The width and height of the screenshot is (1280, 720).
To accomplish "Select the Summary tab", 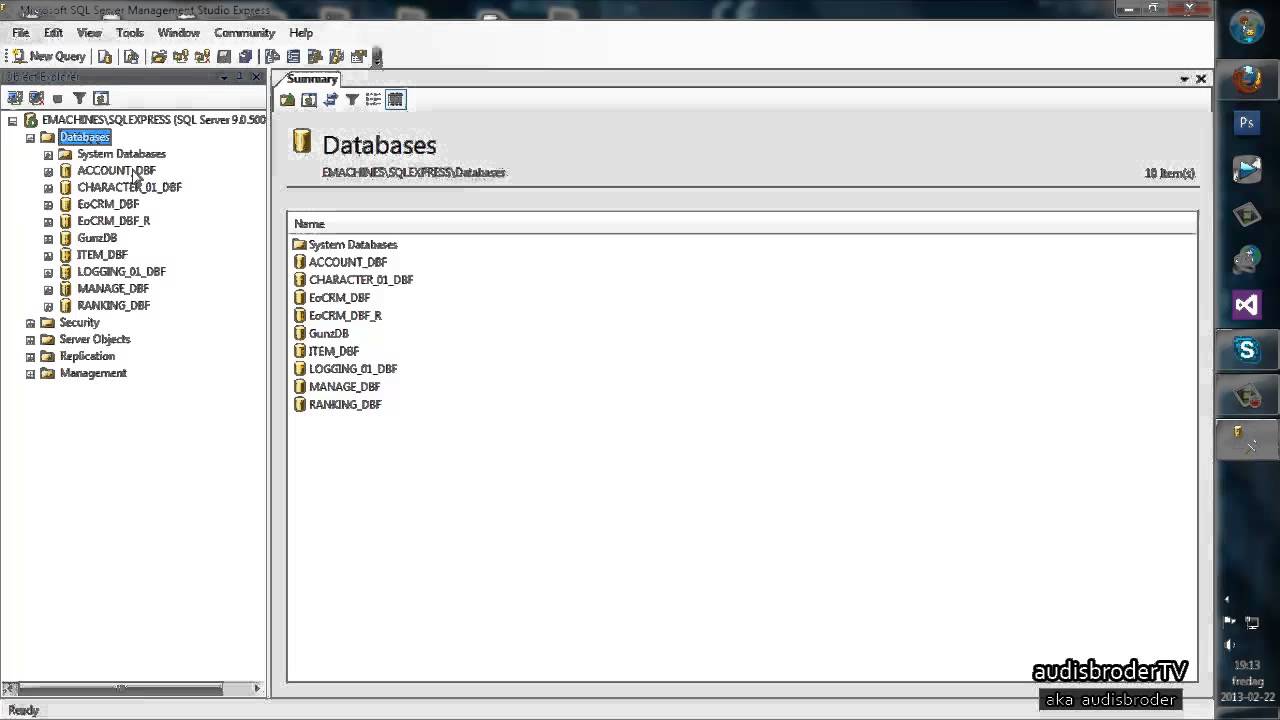I will coord(312,79).
